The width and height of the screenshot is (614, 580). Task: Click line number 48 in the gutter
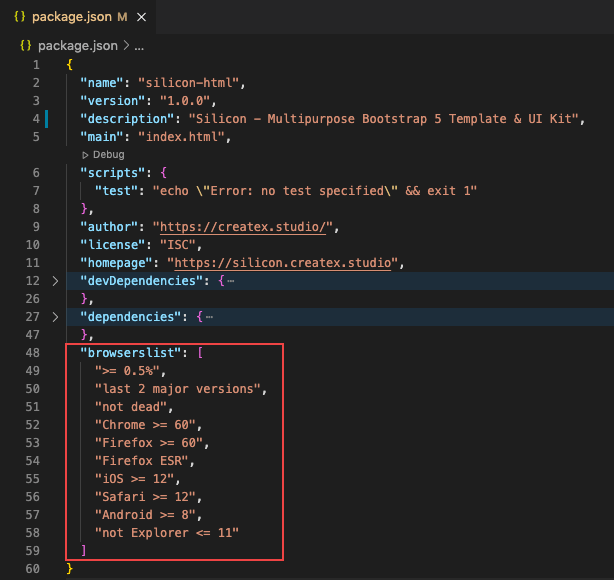(x=34, y=353)
